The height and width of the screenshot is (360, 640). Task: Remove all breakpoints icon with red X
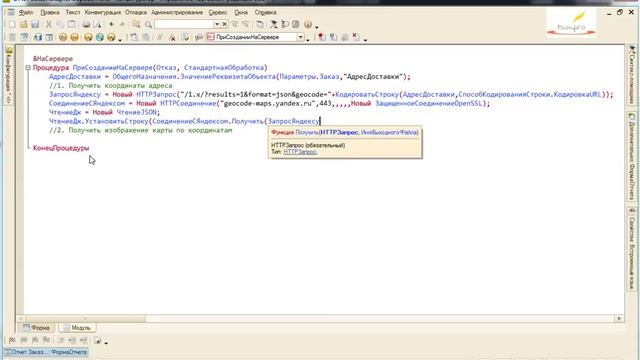click(356, 38)
